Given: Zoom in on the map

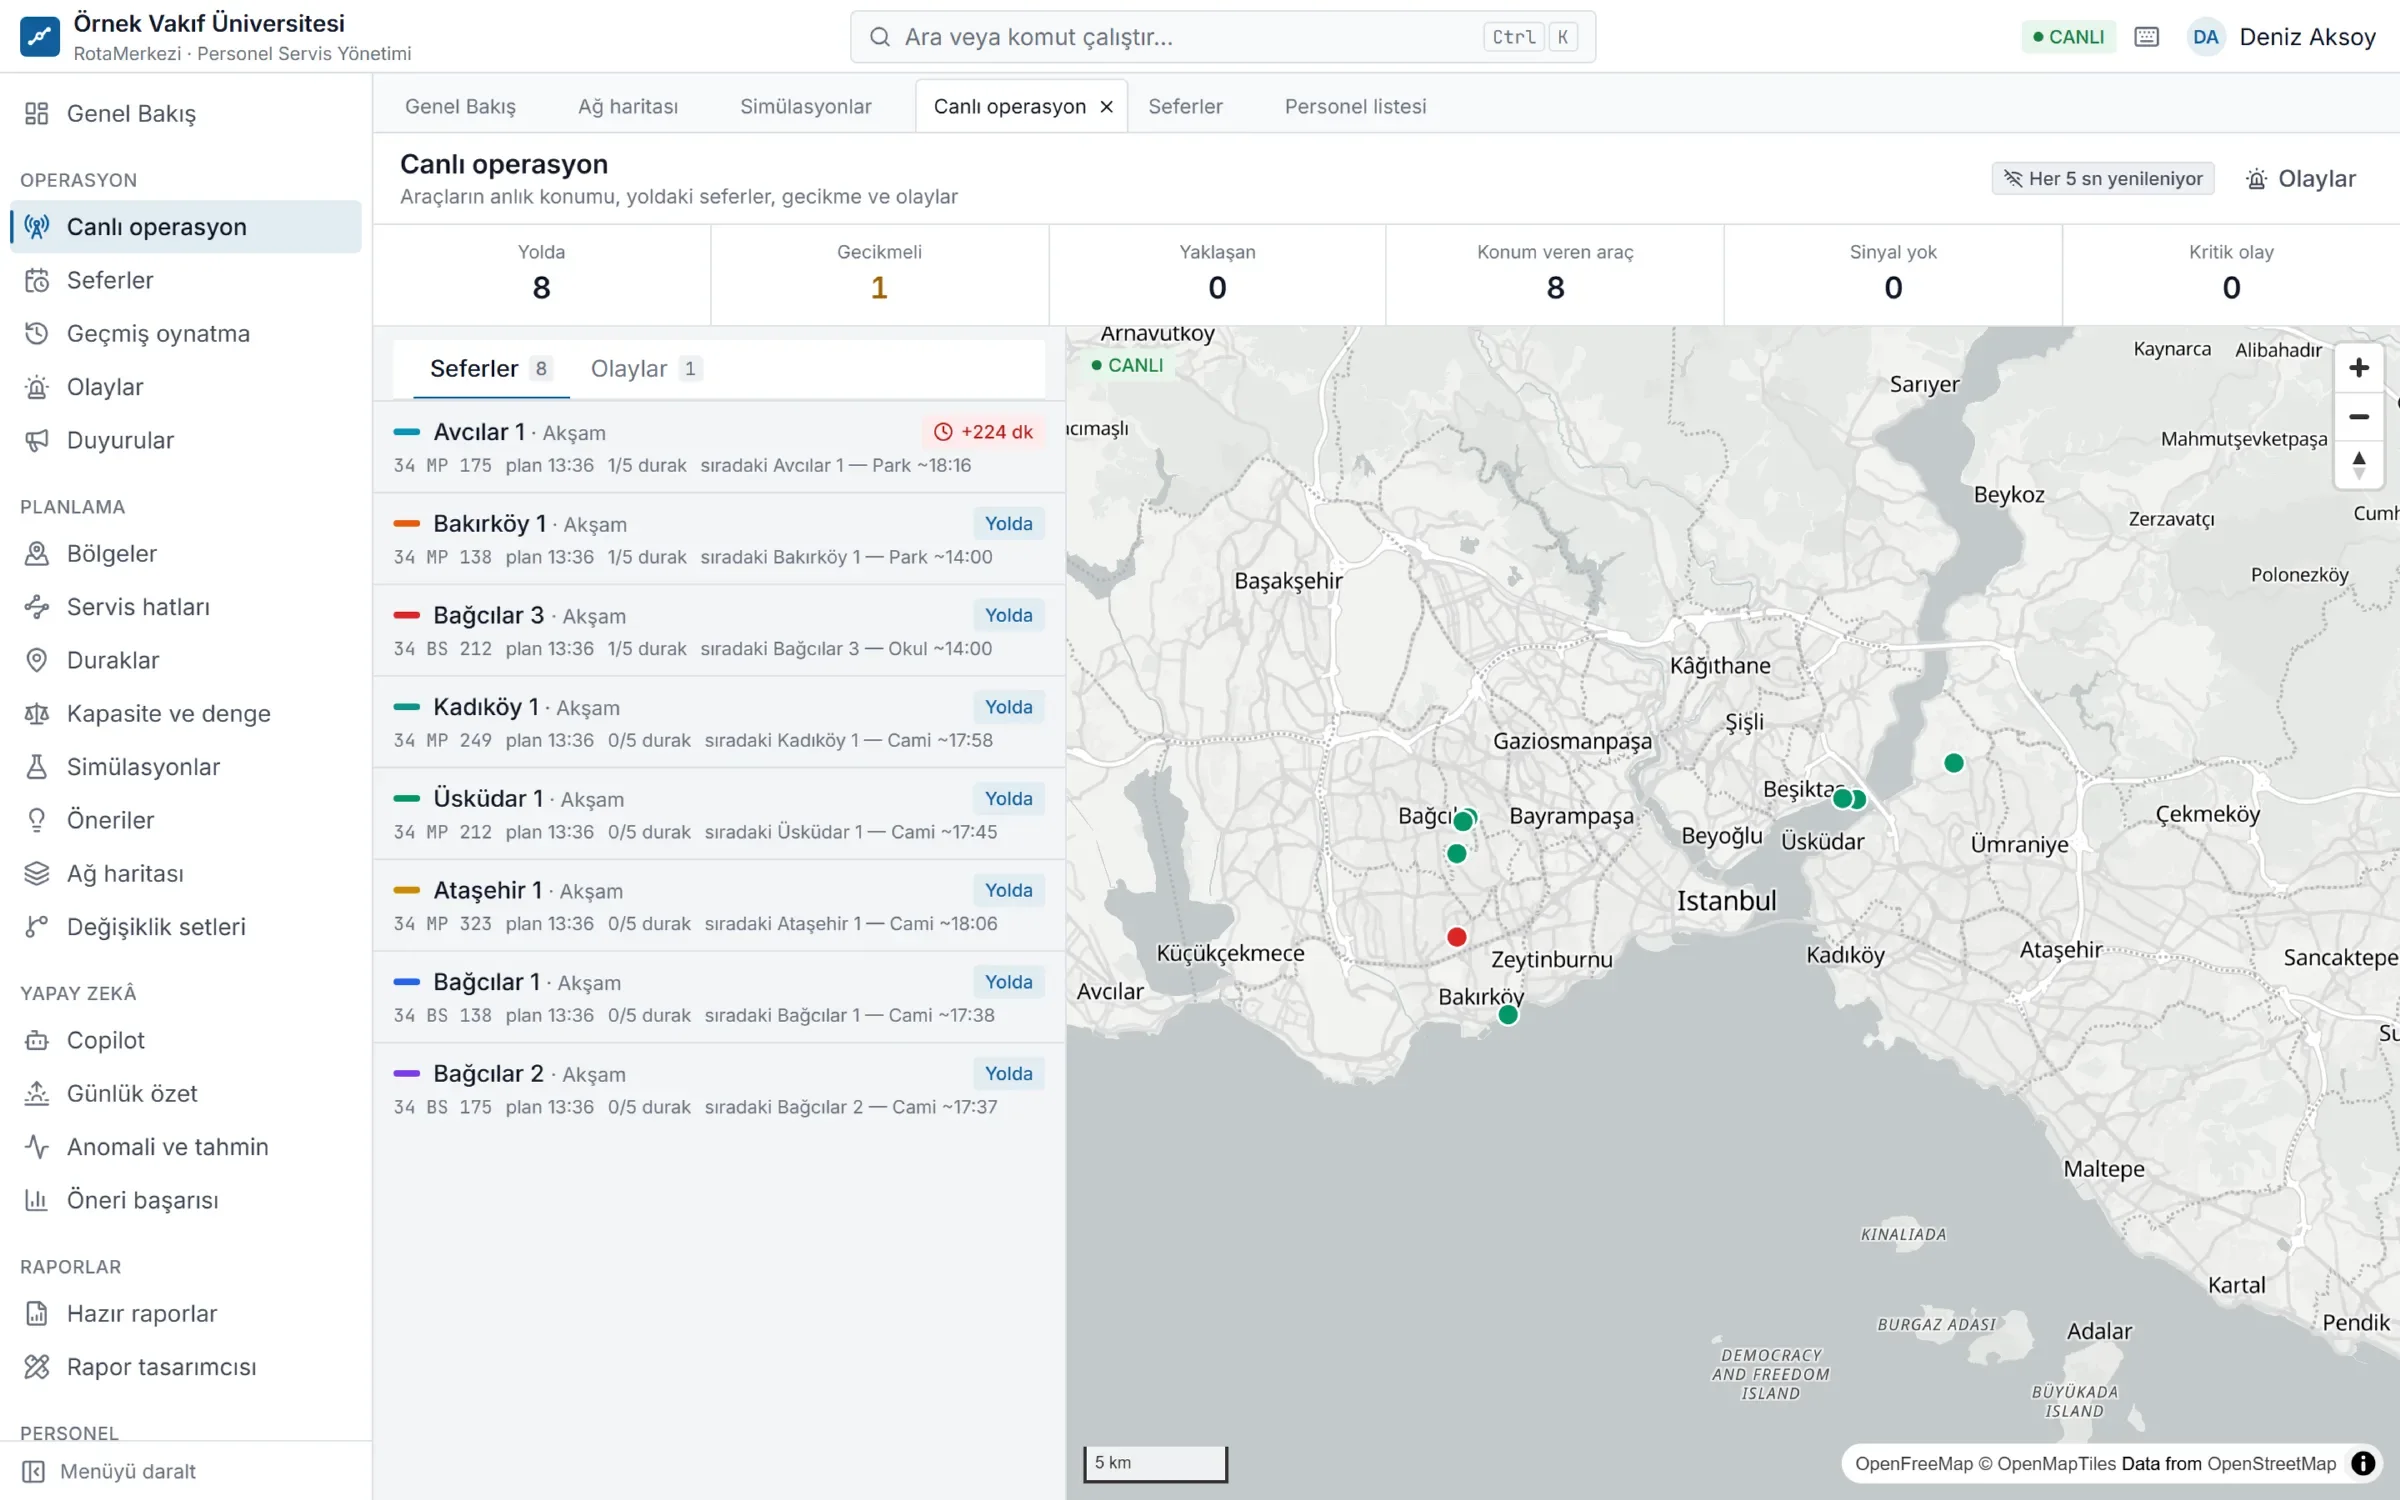Looking at the screenshot, I should tap(2359, 368).
